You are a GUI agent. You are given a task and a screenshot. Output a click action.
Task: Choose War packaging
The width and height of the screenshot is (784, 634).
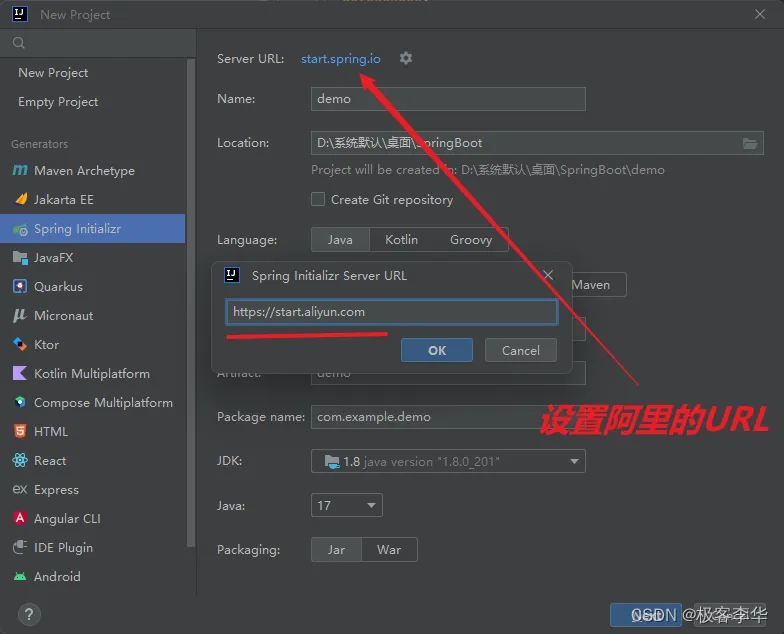(389, 550)
